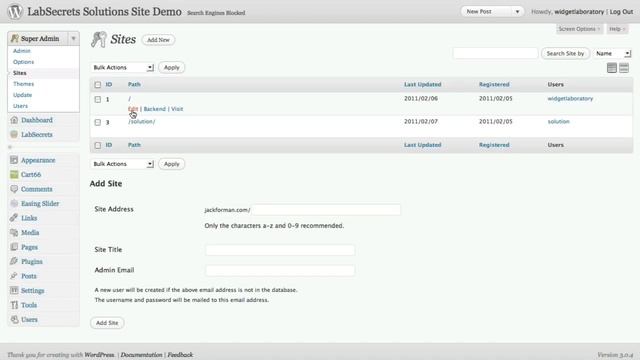This screenshot has height=360, width=640.
Task: Open the bottom Bulk Actions dropdown
Action: (122, 164)
